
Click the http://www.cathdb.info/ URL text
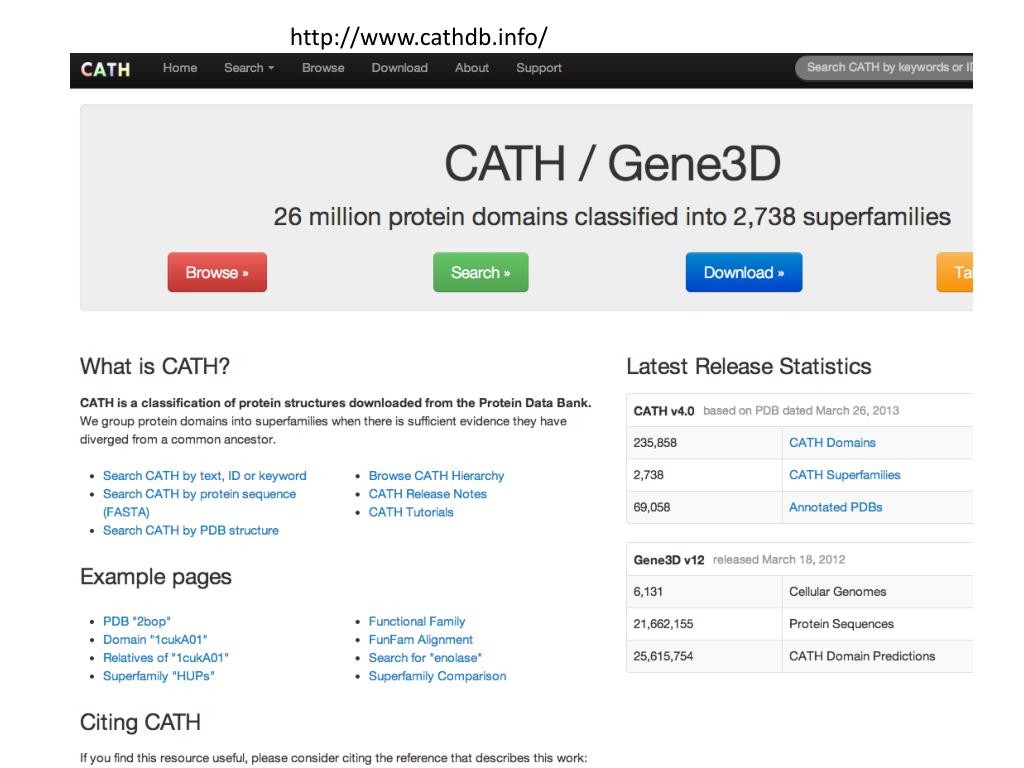[x=419, y=37]
